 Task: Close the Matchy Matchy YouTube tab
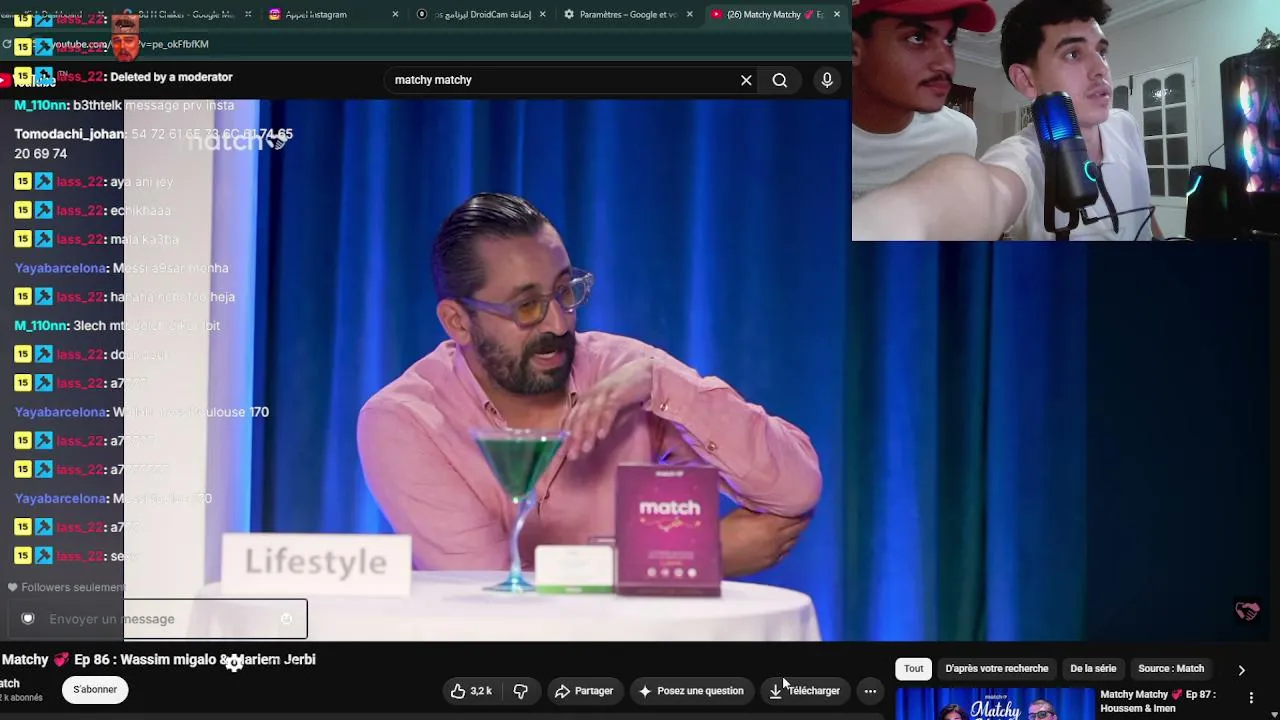[837, 15]
